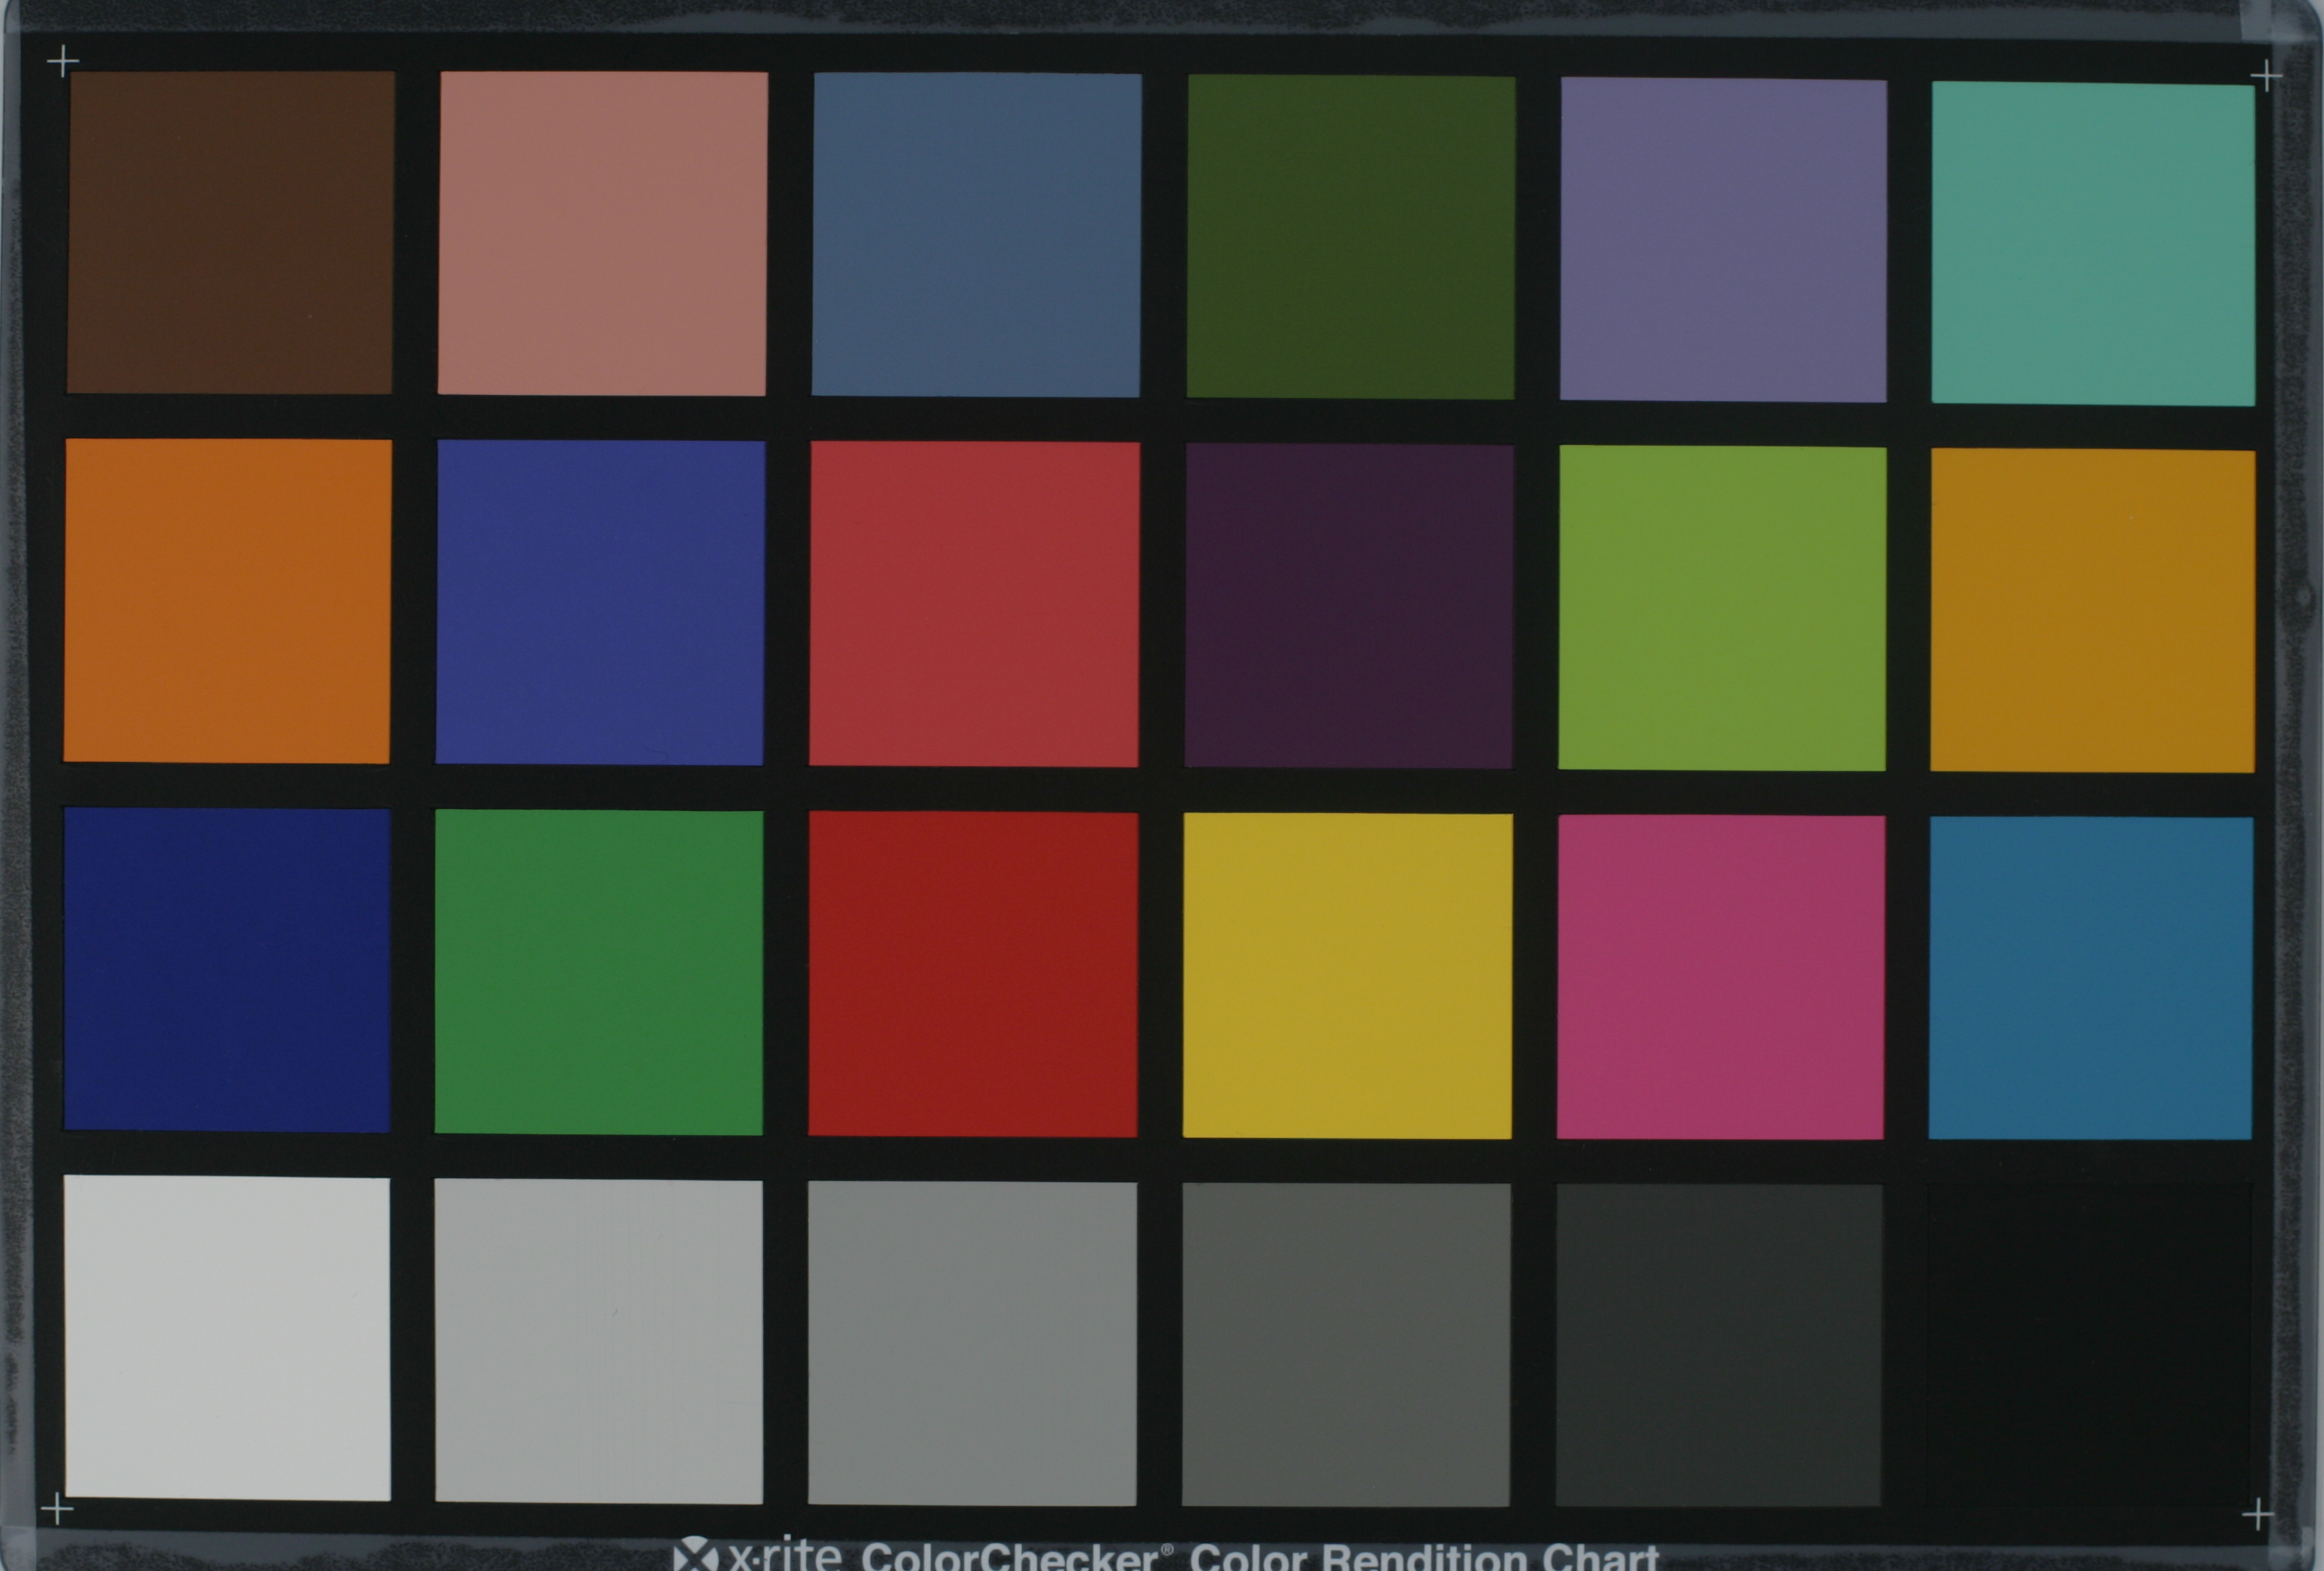The width and height of the screenshot is (2324, 1571).
Task: Pick the muted blue-sky swatch in top row
Action: click(976, 235)
